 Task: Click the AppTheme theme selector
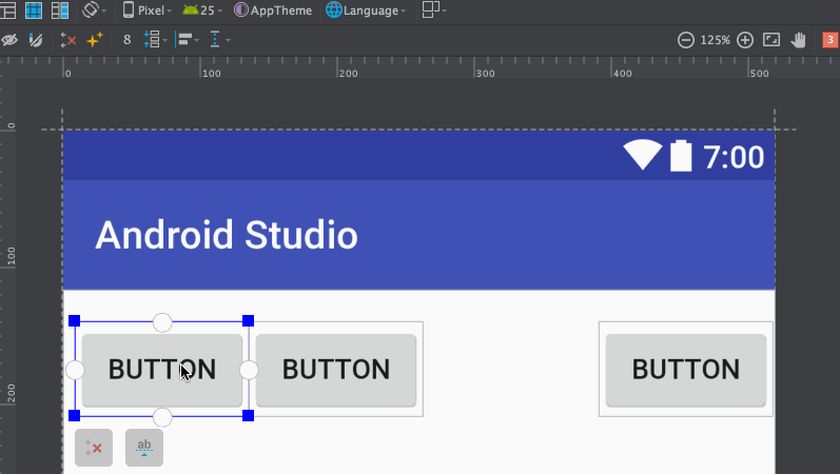pyautogui.click(x=273, y=10)
